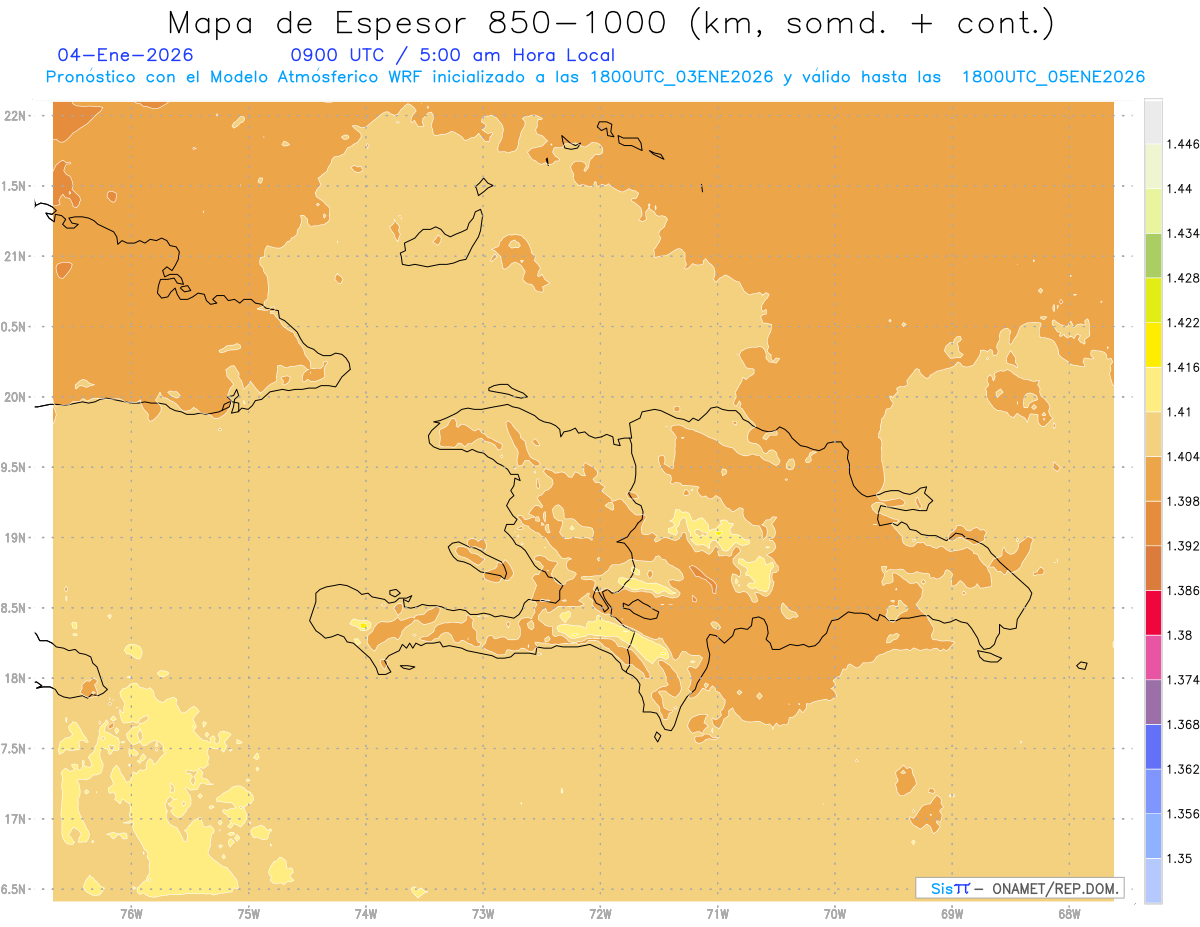Screen dimensions: 1200x927
Task: Click the longitude label "68W"
Action: coord(1069,914)
